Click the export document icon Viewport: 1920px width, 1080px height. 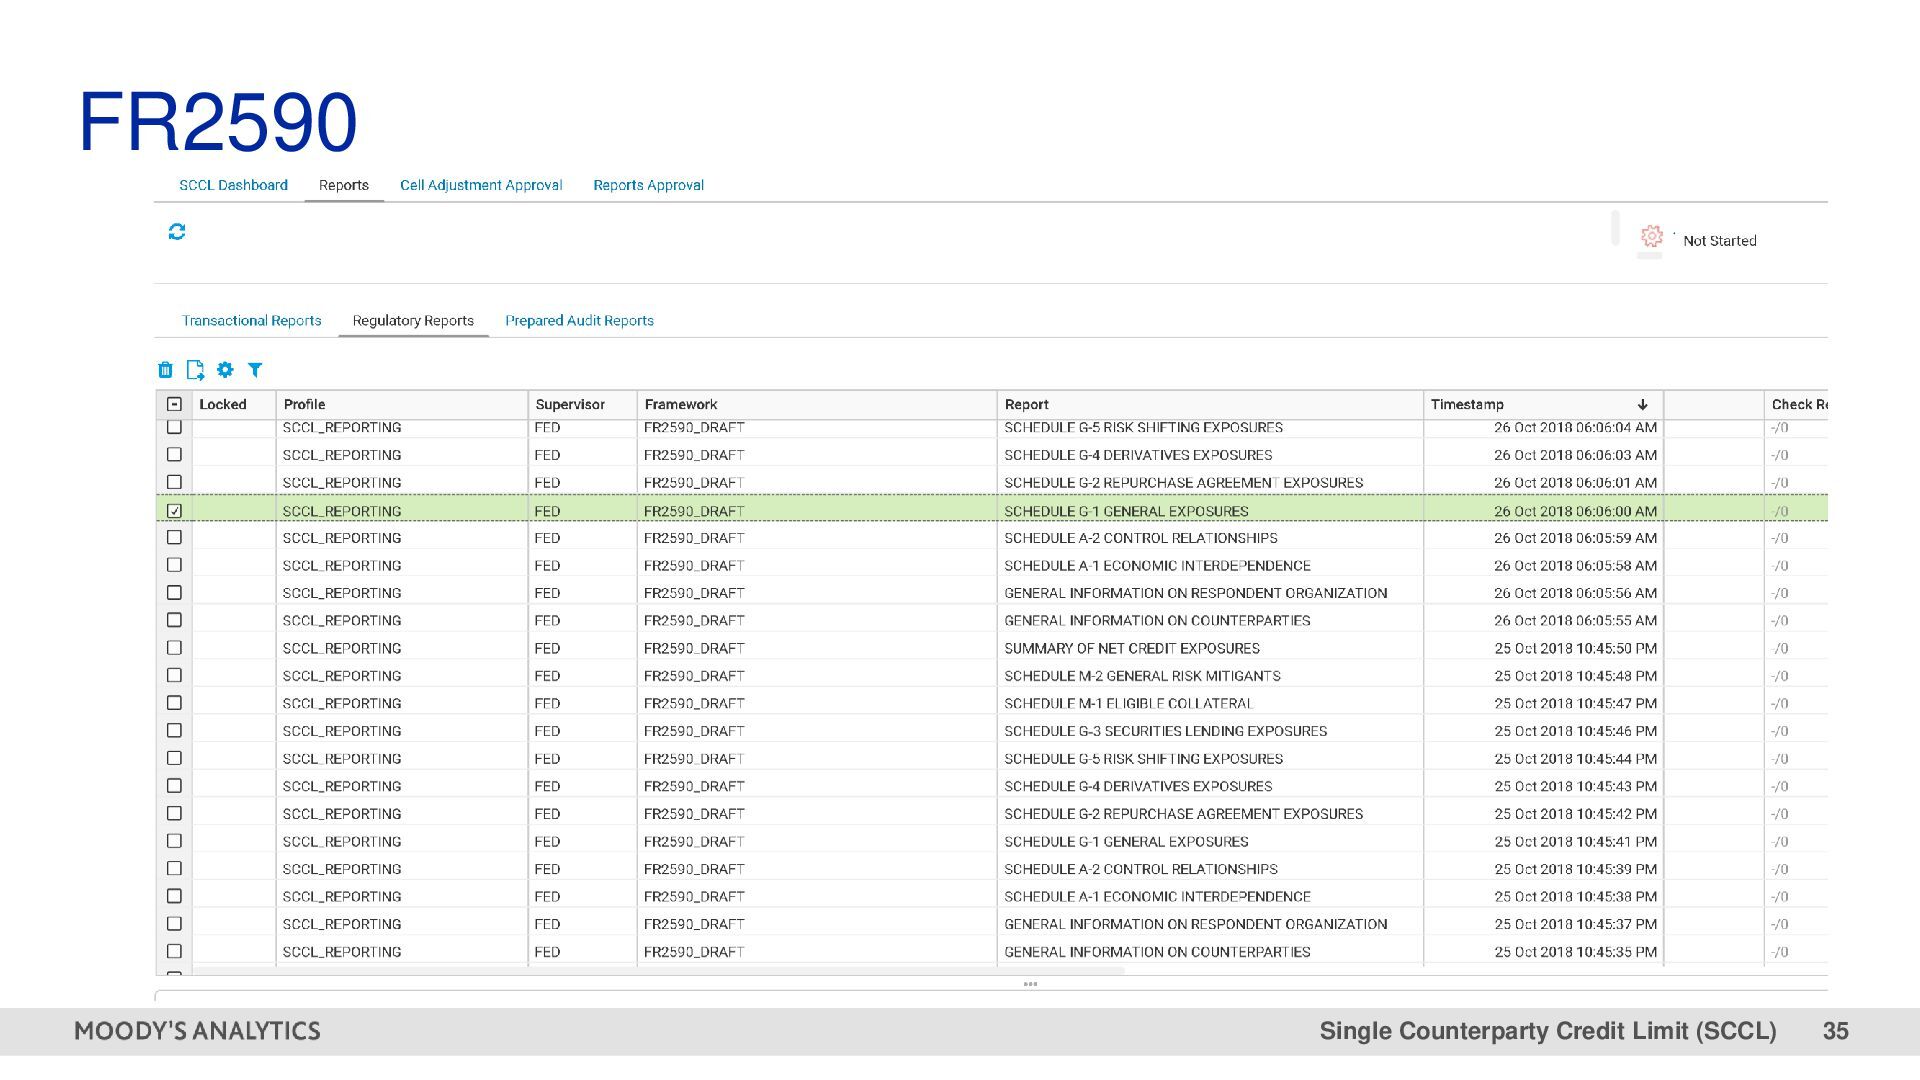tap(195, 370)
